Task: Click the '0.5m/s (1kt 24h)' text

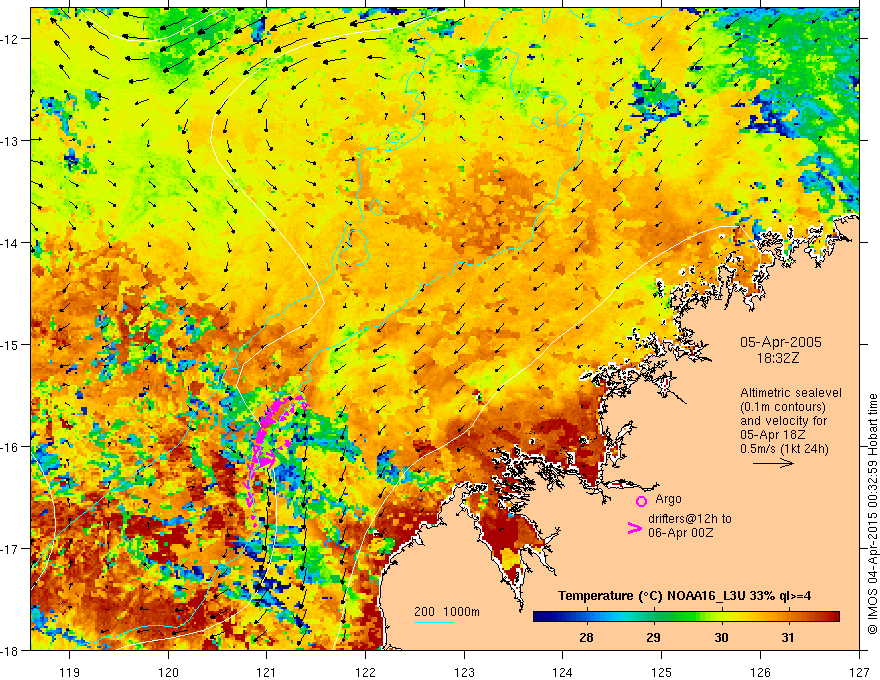Action: [784, 449]
